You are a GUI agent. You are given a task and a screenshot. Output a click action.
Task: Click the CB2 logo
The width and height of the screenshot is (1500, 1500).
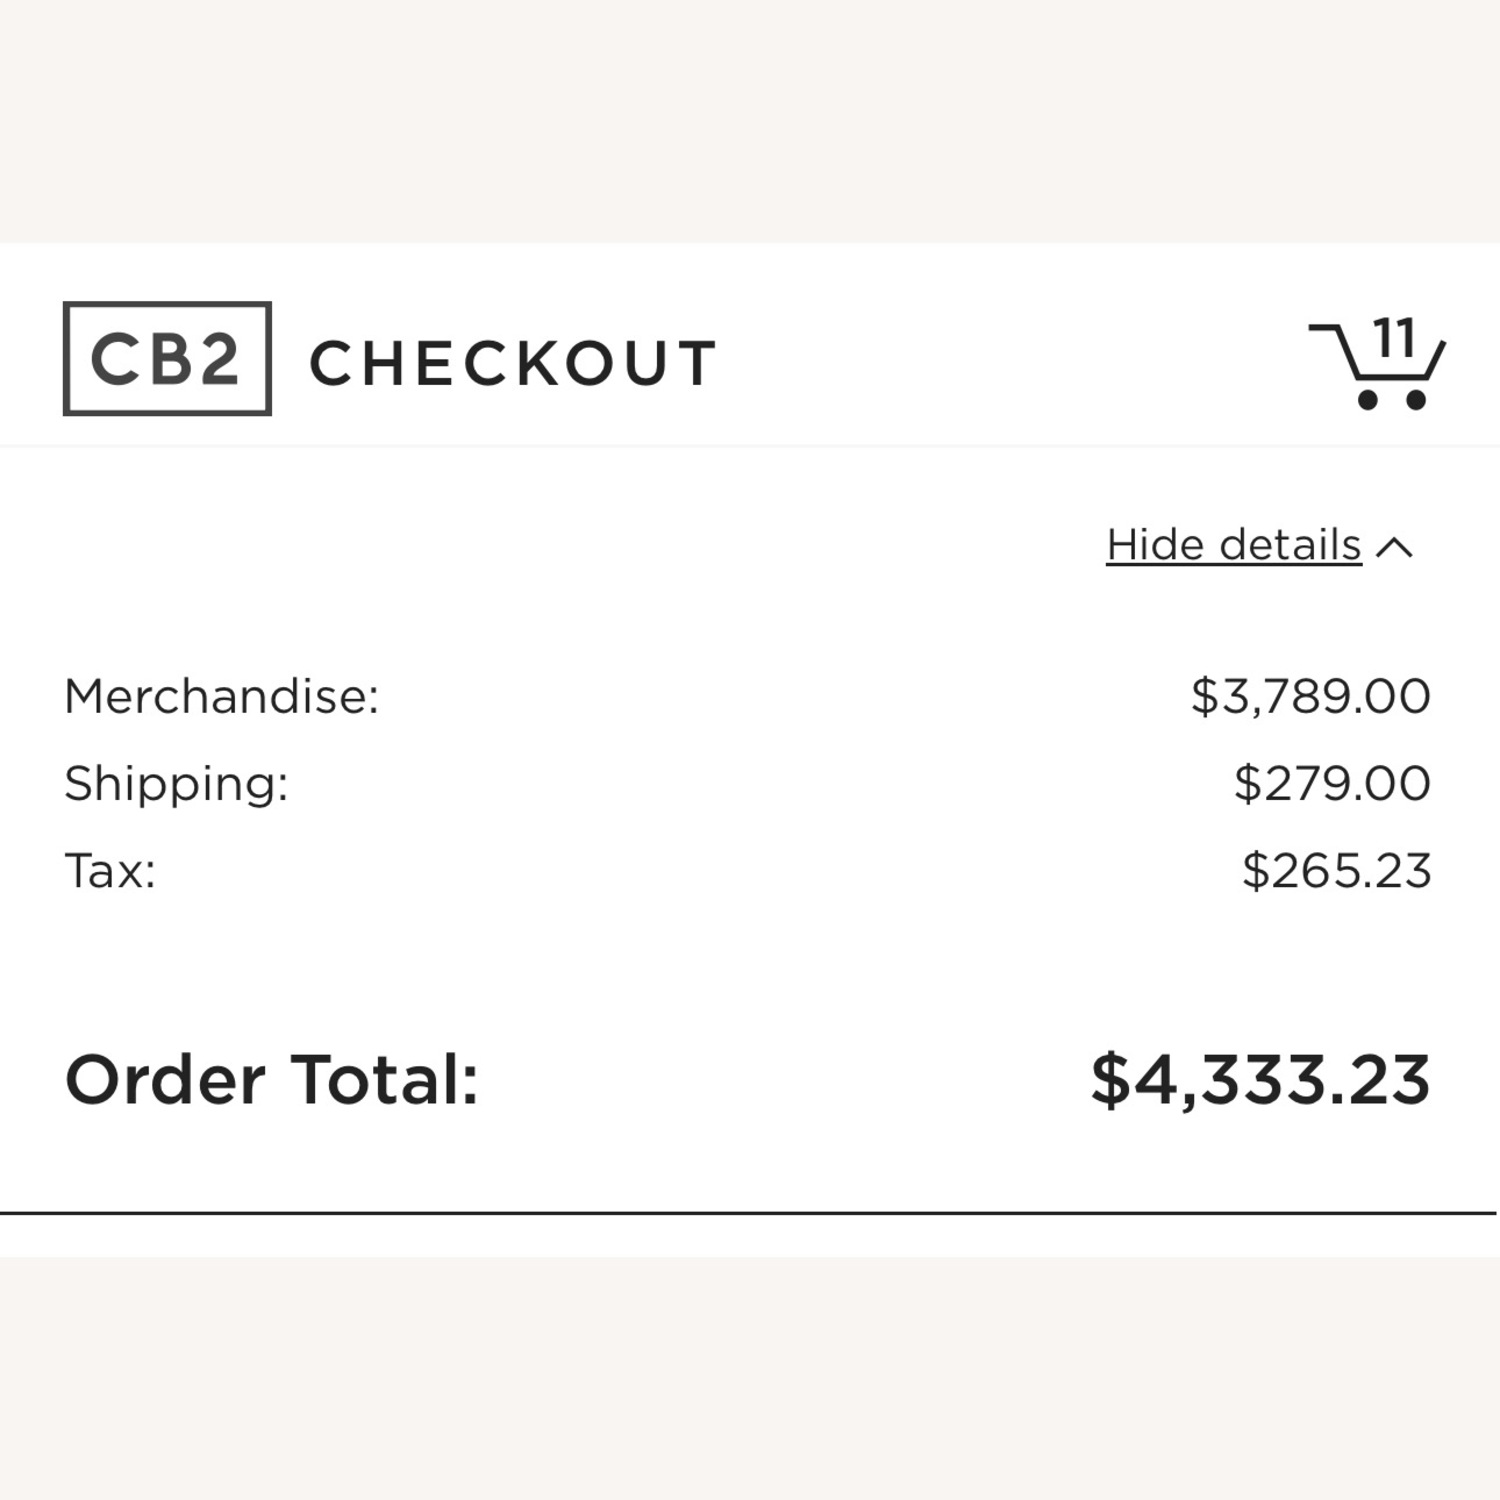[167, 359]
